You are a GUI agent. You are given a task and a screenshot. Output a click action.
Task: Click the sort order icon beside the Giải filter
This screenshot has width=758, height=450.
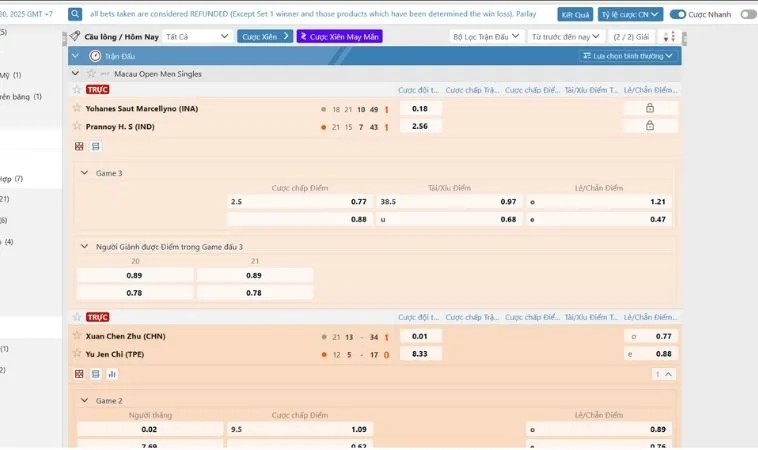point(669,36)
